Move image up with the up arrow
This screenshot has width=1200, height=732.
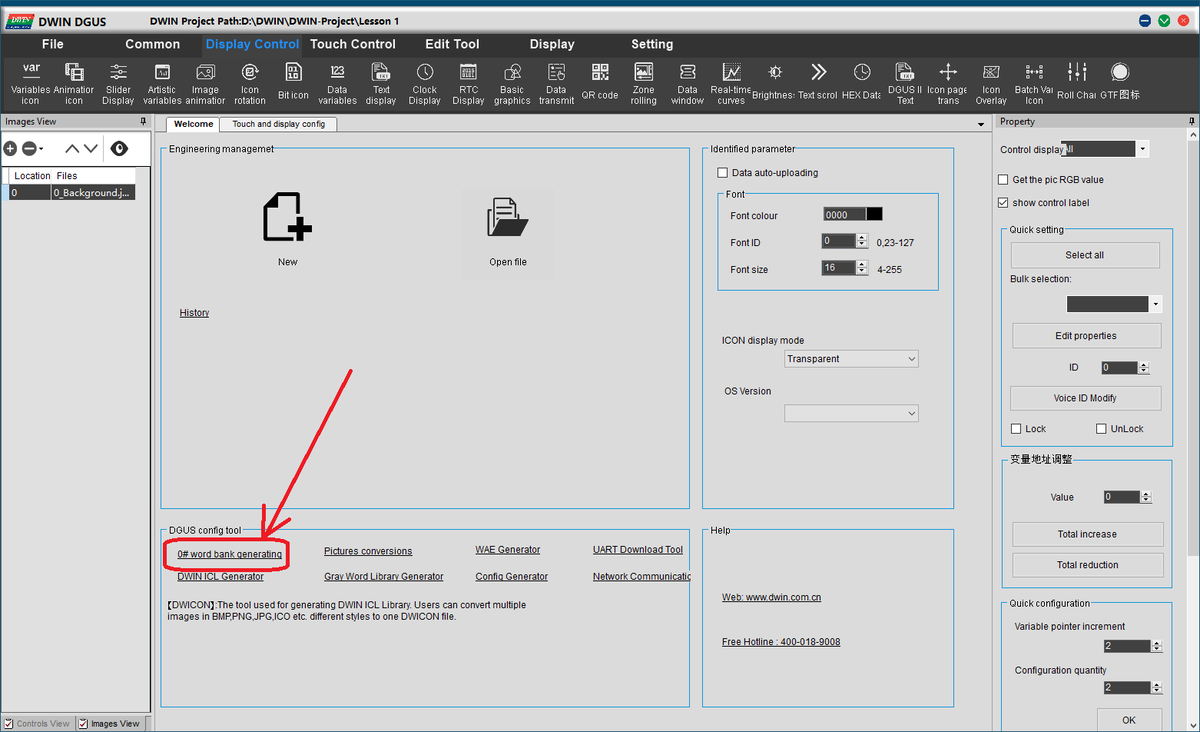72,148
